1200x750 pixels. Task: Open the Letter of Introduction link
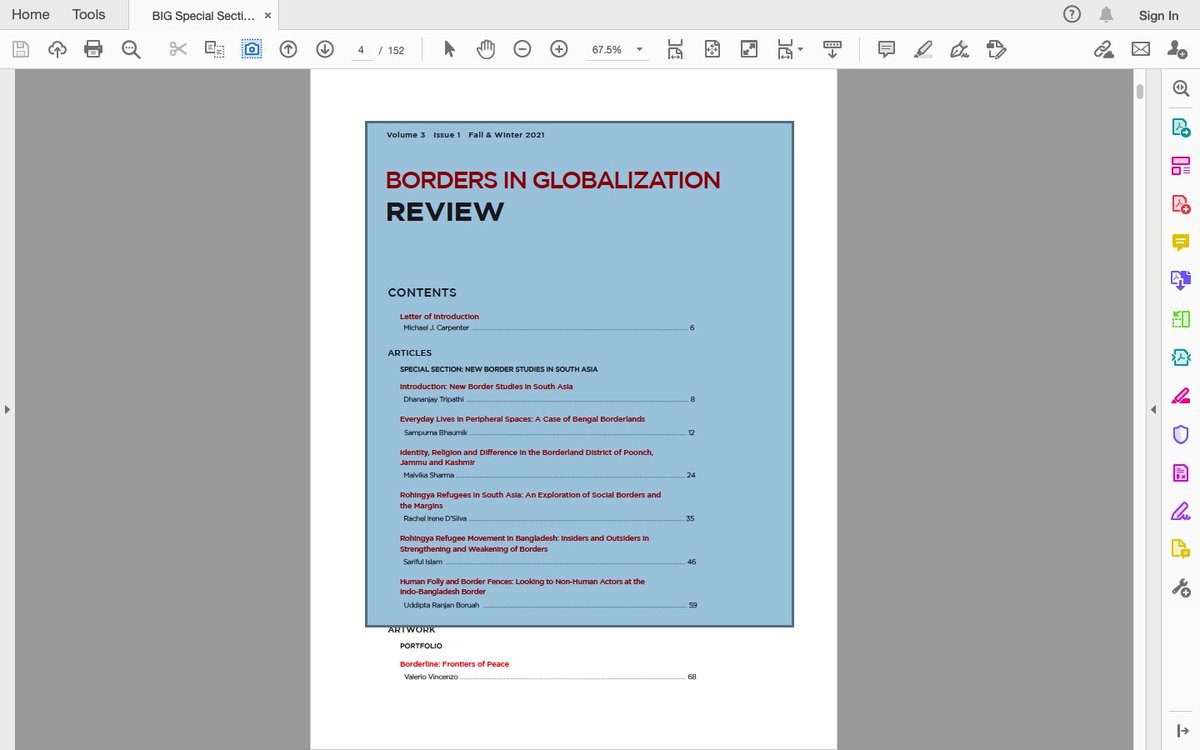[x=439, y=316]
